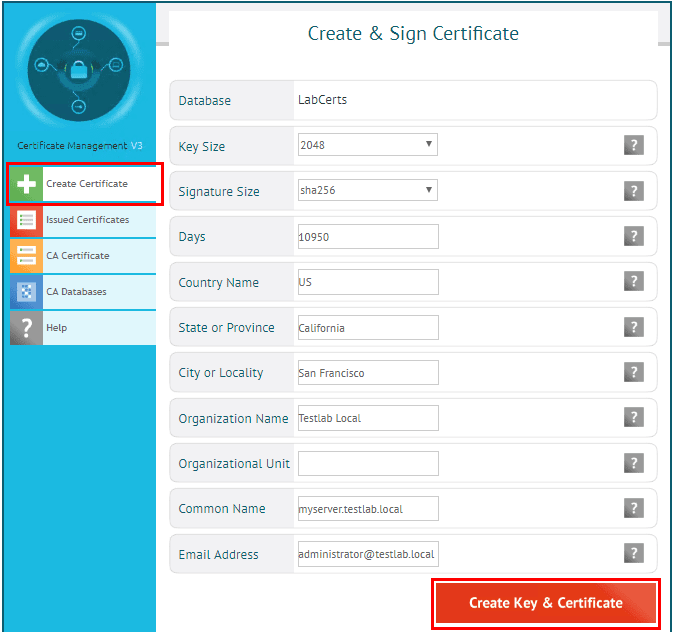Click the Signature Size field label
The height and width of the screenshot is (632, 674).
click(x=219, y=192)
